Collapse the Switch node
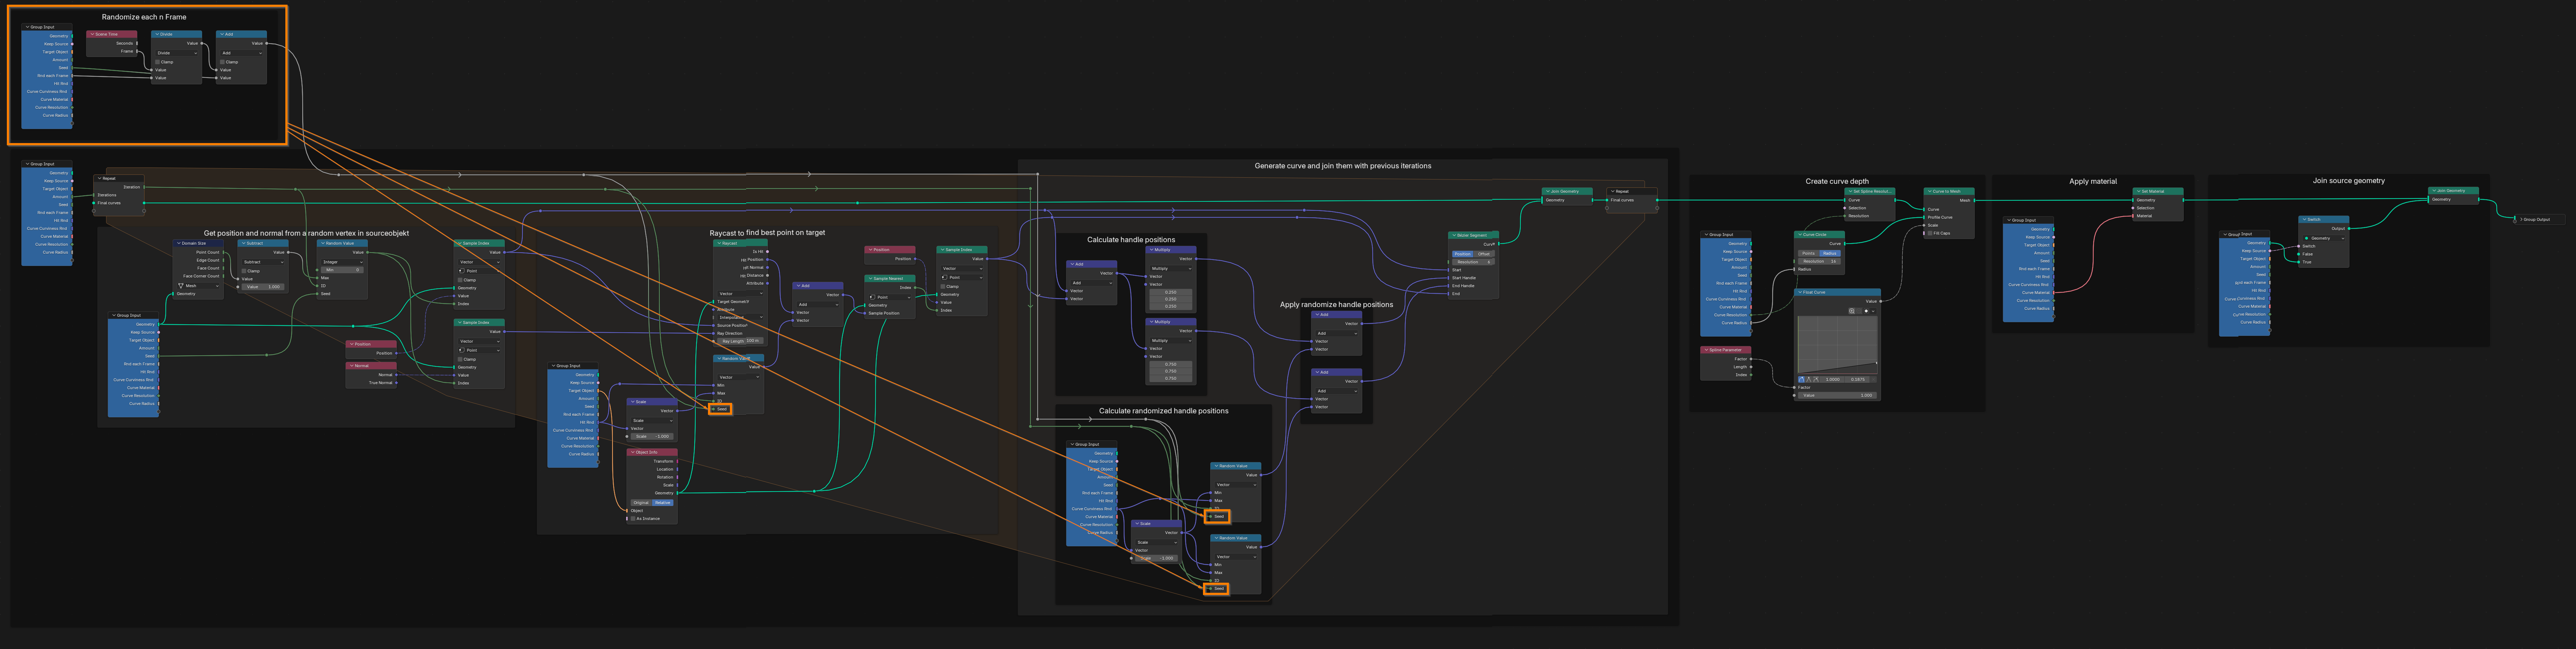Image resolution: width=2576 pixels, height=649 pixels. [x=2305, y=220]
